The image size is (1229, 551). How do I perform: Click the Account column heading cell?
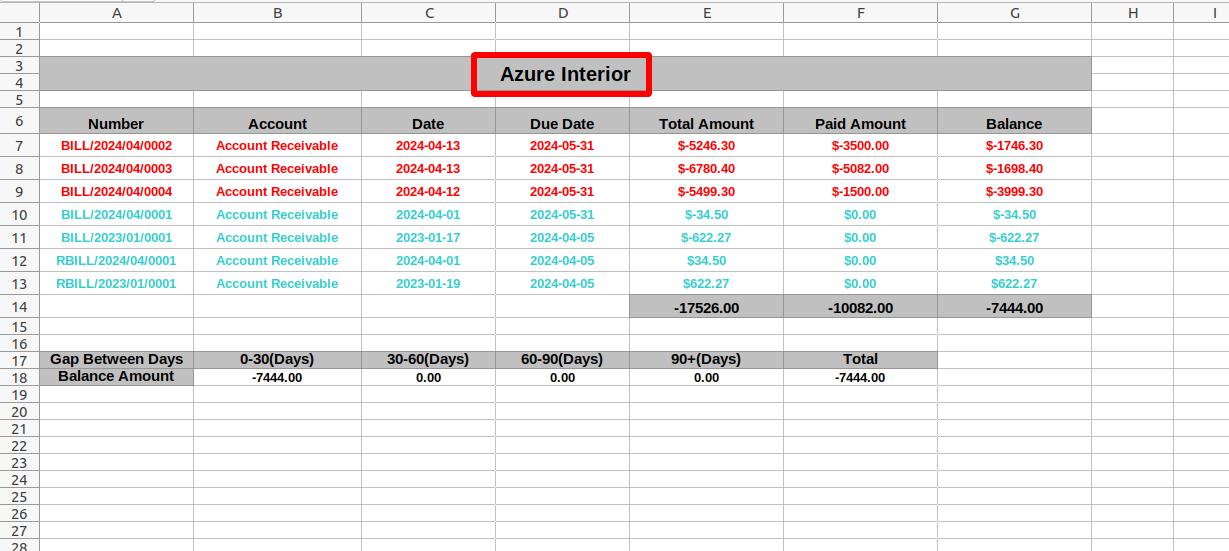[x=277, y=122]
